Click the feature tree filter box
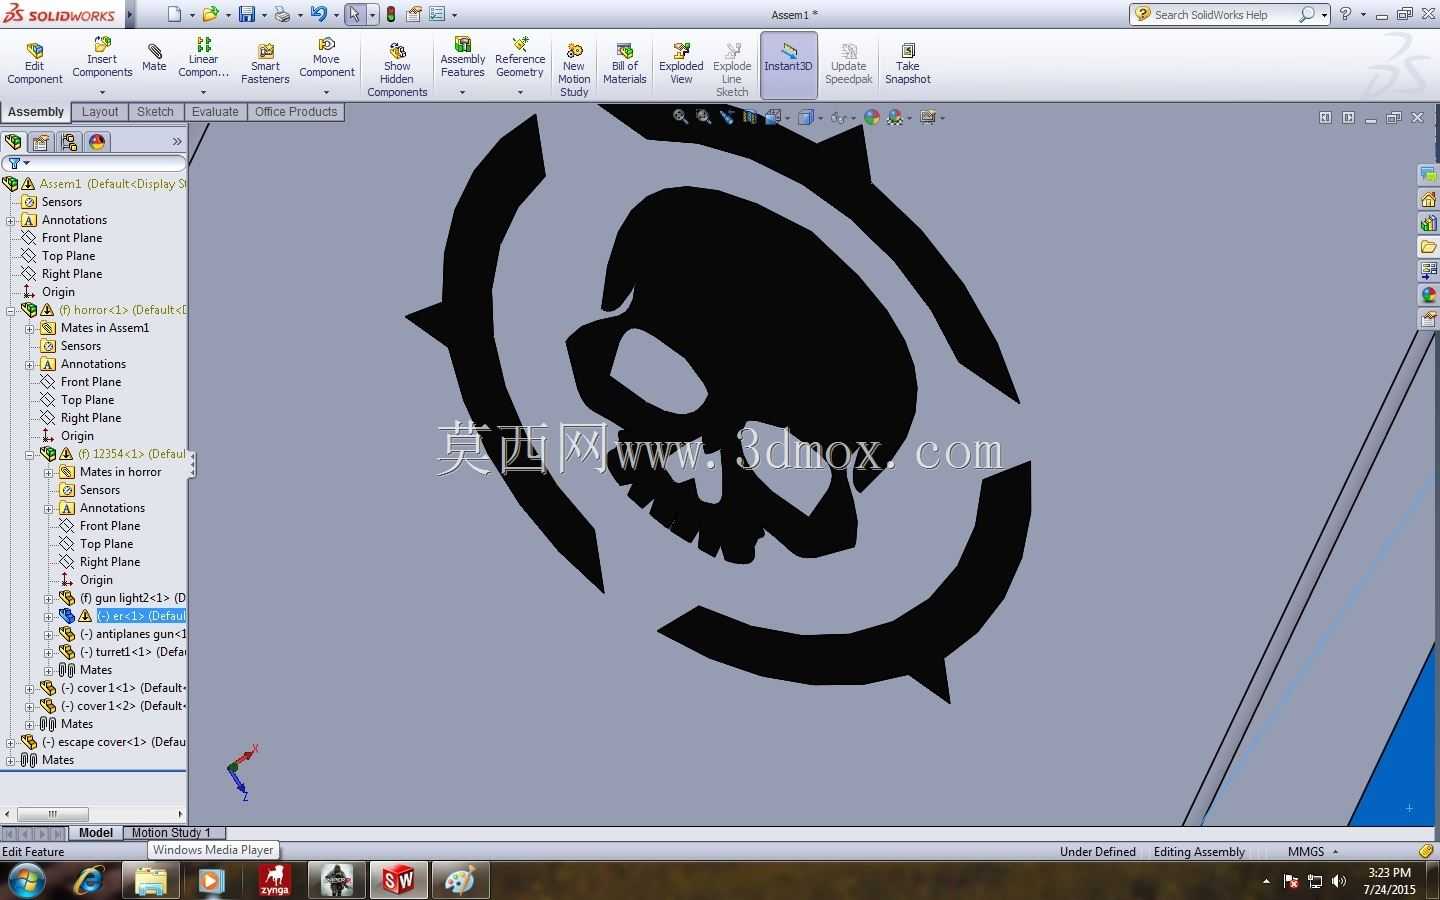Viewport: 1440px width, 900px height. click(x=94, y=163)
